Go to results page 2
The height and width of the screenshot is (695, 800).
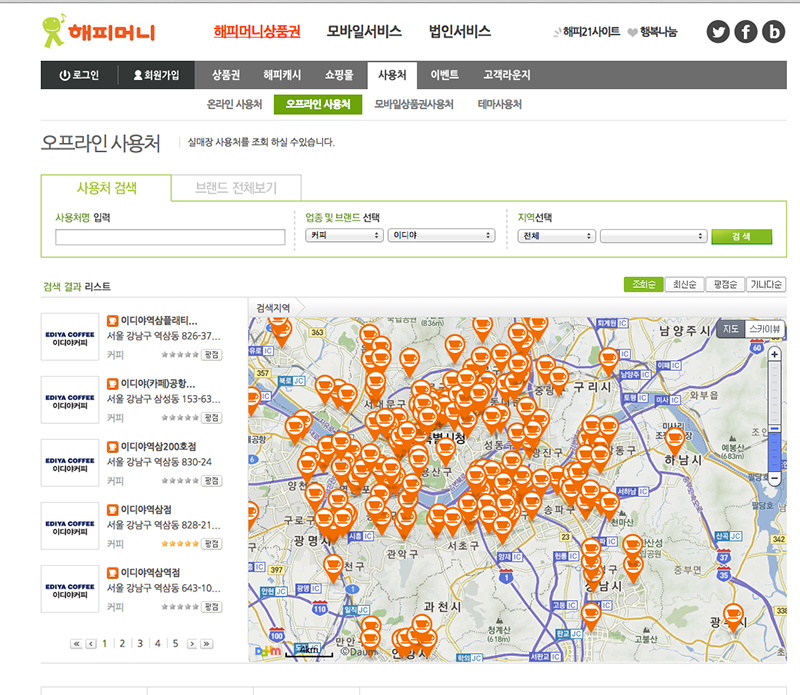[122, 643]
